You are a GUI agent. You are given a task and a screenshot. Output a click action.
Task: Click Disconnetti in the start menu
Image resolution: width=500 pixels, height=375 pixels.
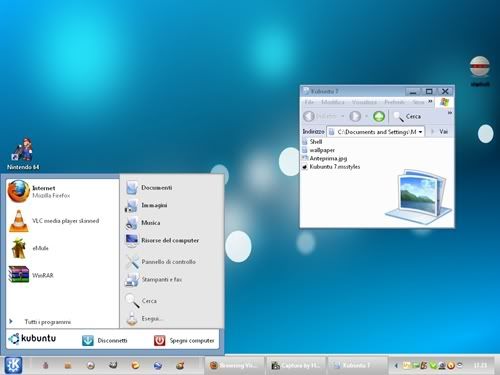[105, 340]
